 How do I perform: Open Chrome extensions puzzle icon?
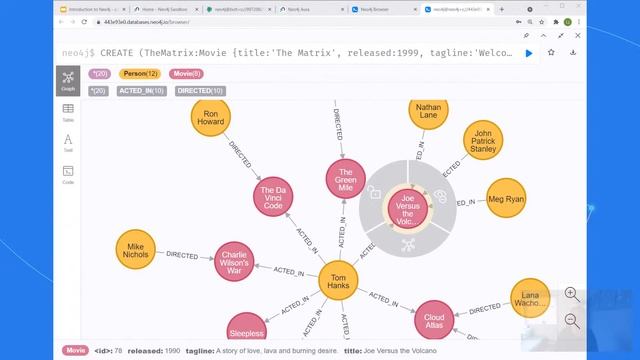(556, 22)
